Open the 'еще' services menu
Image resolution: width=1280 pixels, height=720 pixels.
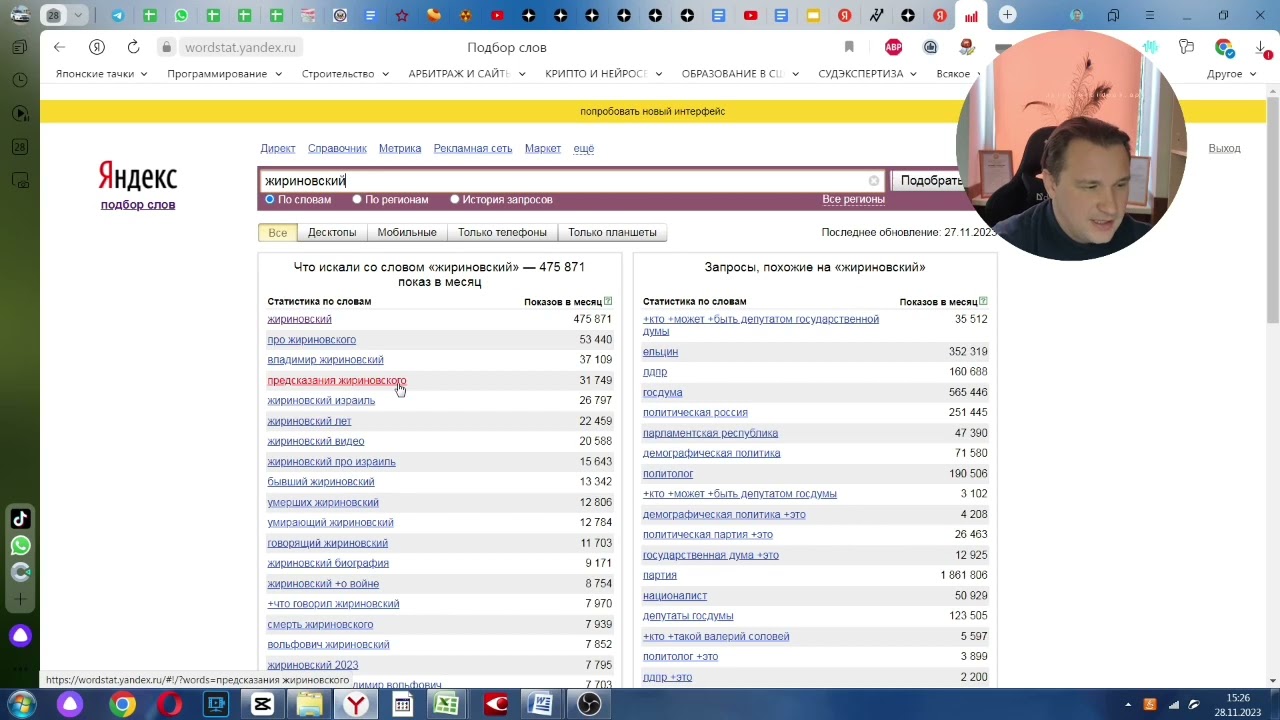point(584,148)
